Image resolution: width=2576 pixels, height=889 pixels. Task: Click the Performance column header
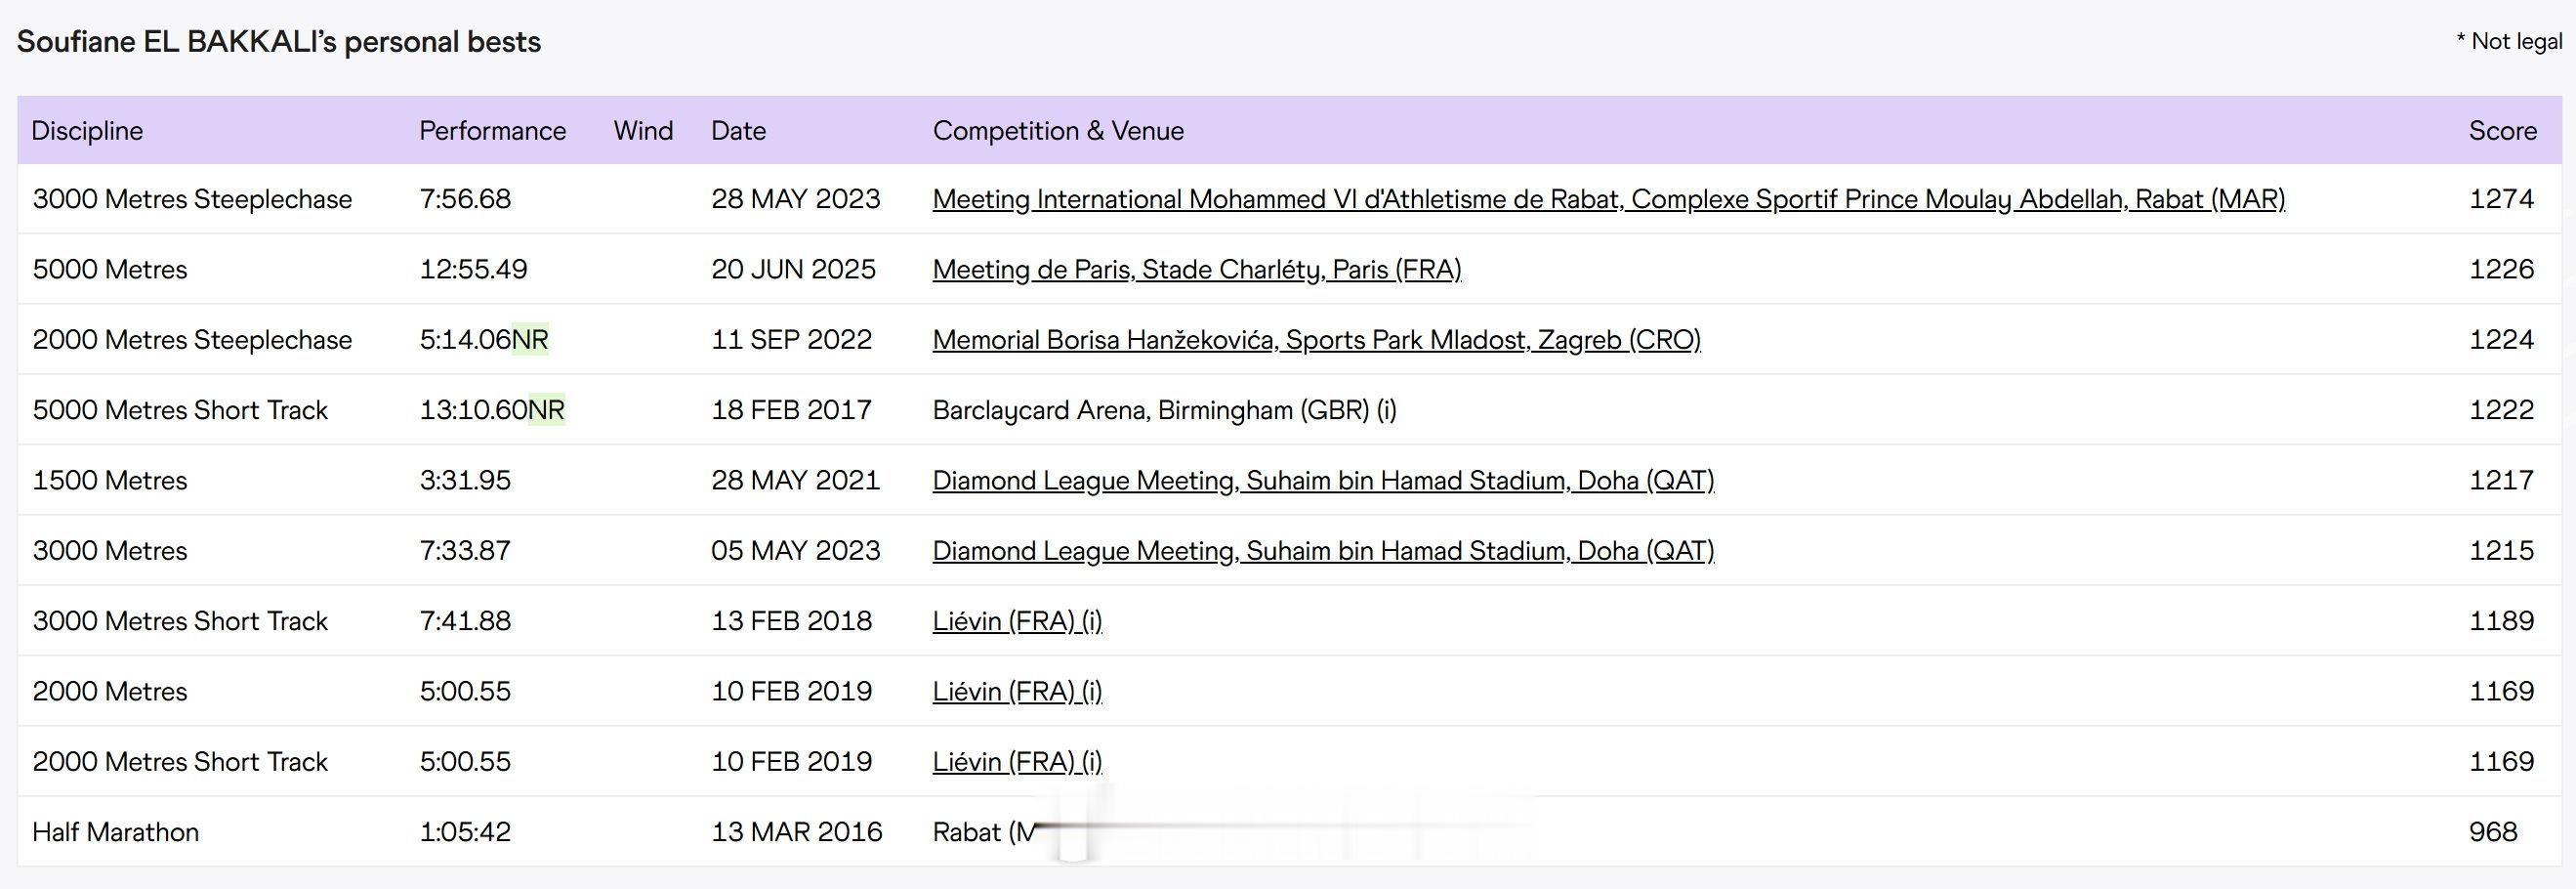[x=492, y=131]
